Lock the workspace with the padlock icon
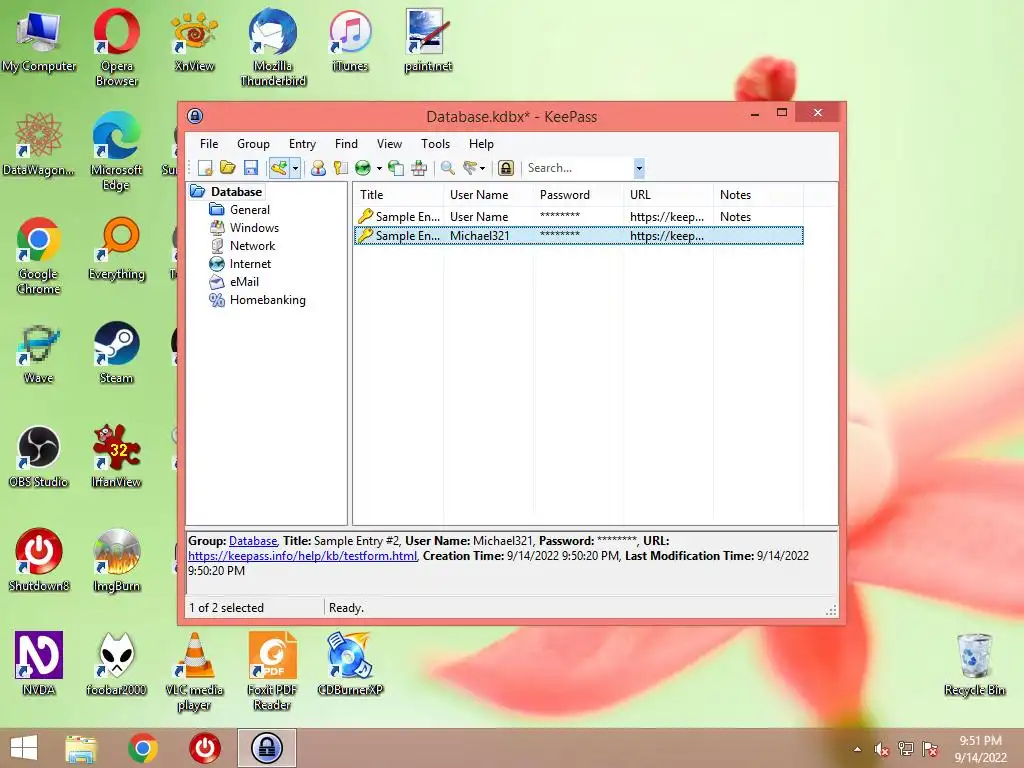The image size is (1024, 768). pos(505,168)
